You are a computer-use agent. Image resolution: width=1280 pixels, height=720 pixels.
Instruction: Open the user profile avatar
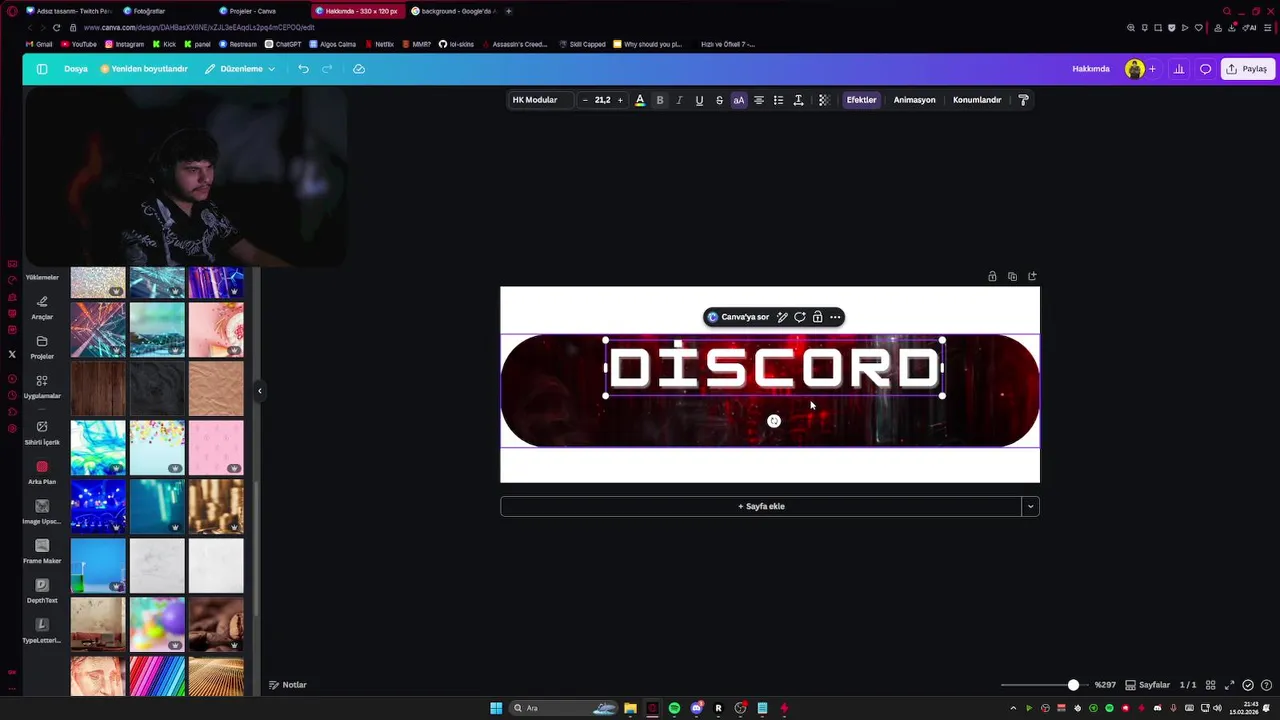click(x=1134, y=69)
